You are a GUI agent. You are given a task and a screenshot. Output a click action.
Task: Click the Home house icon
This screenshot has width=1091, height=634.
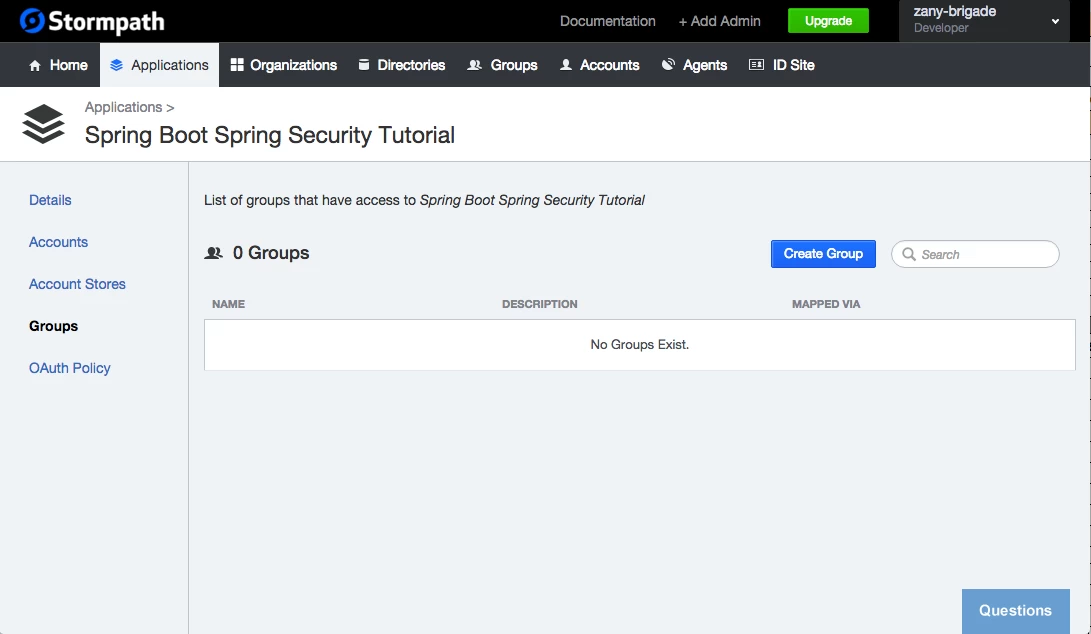(x=35, y=65)
